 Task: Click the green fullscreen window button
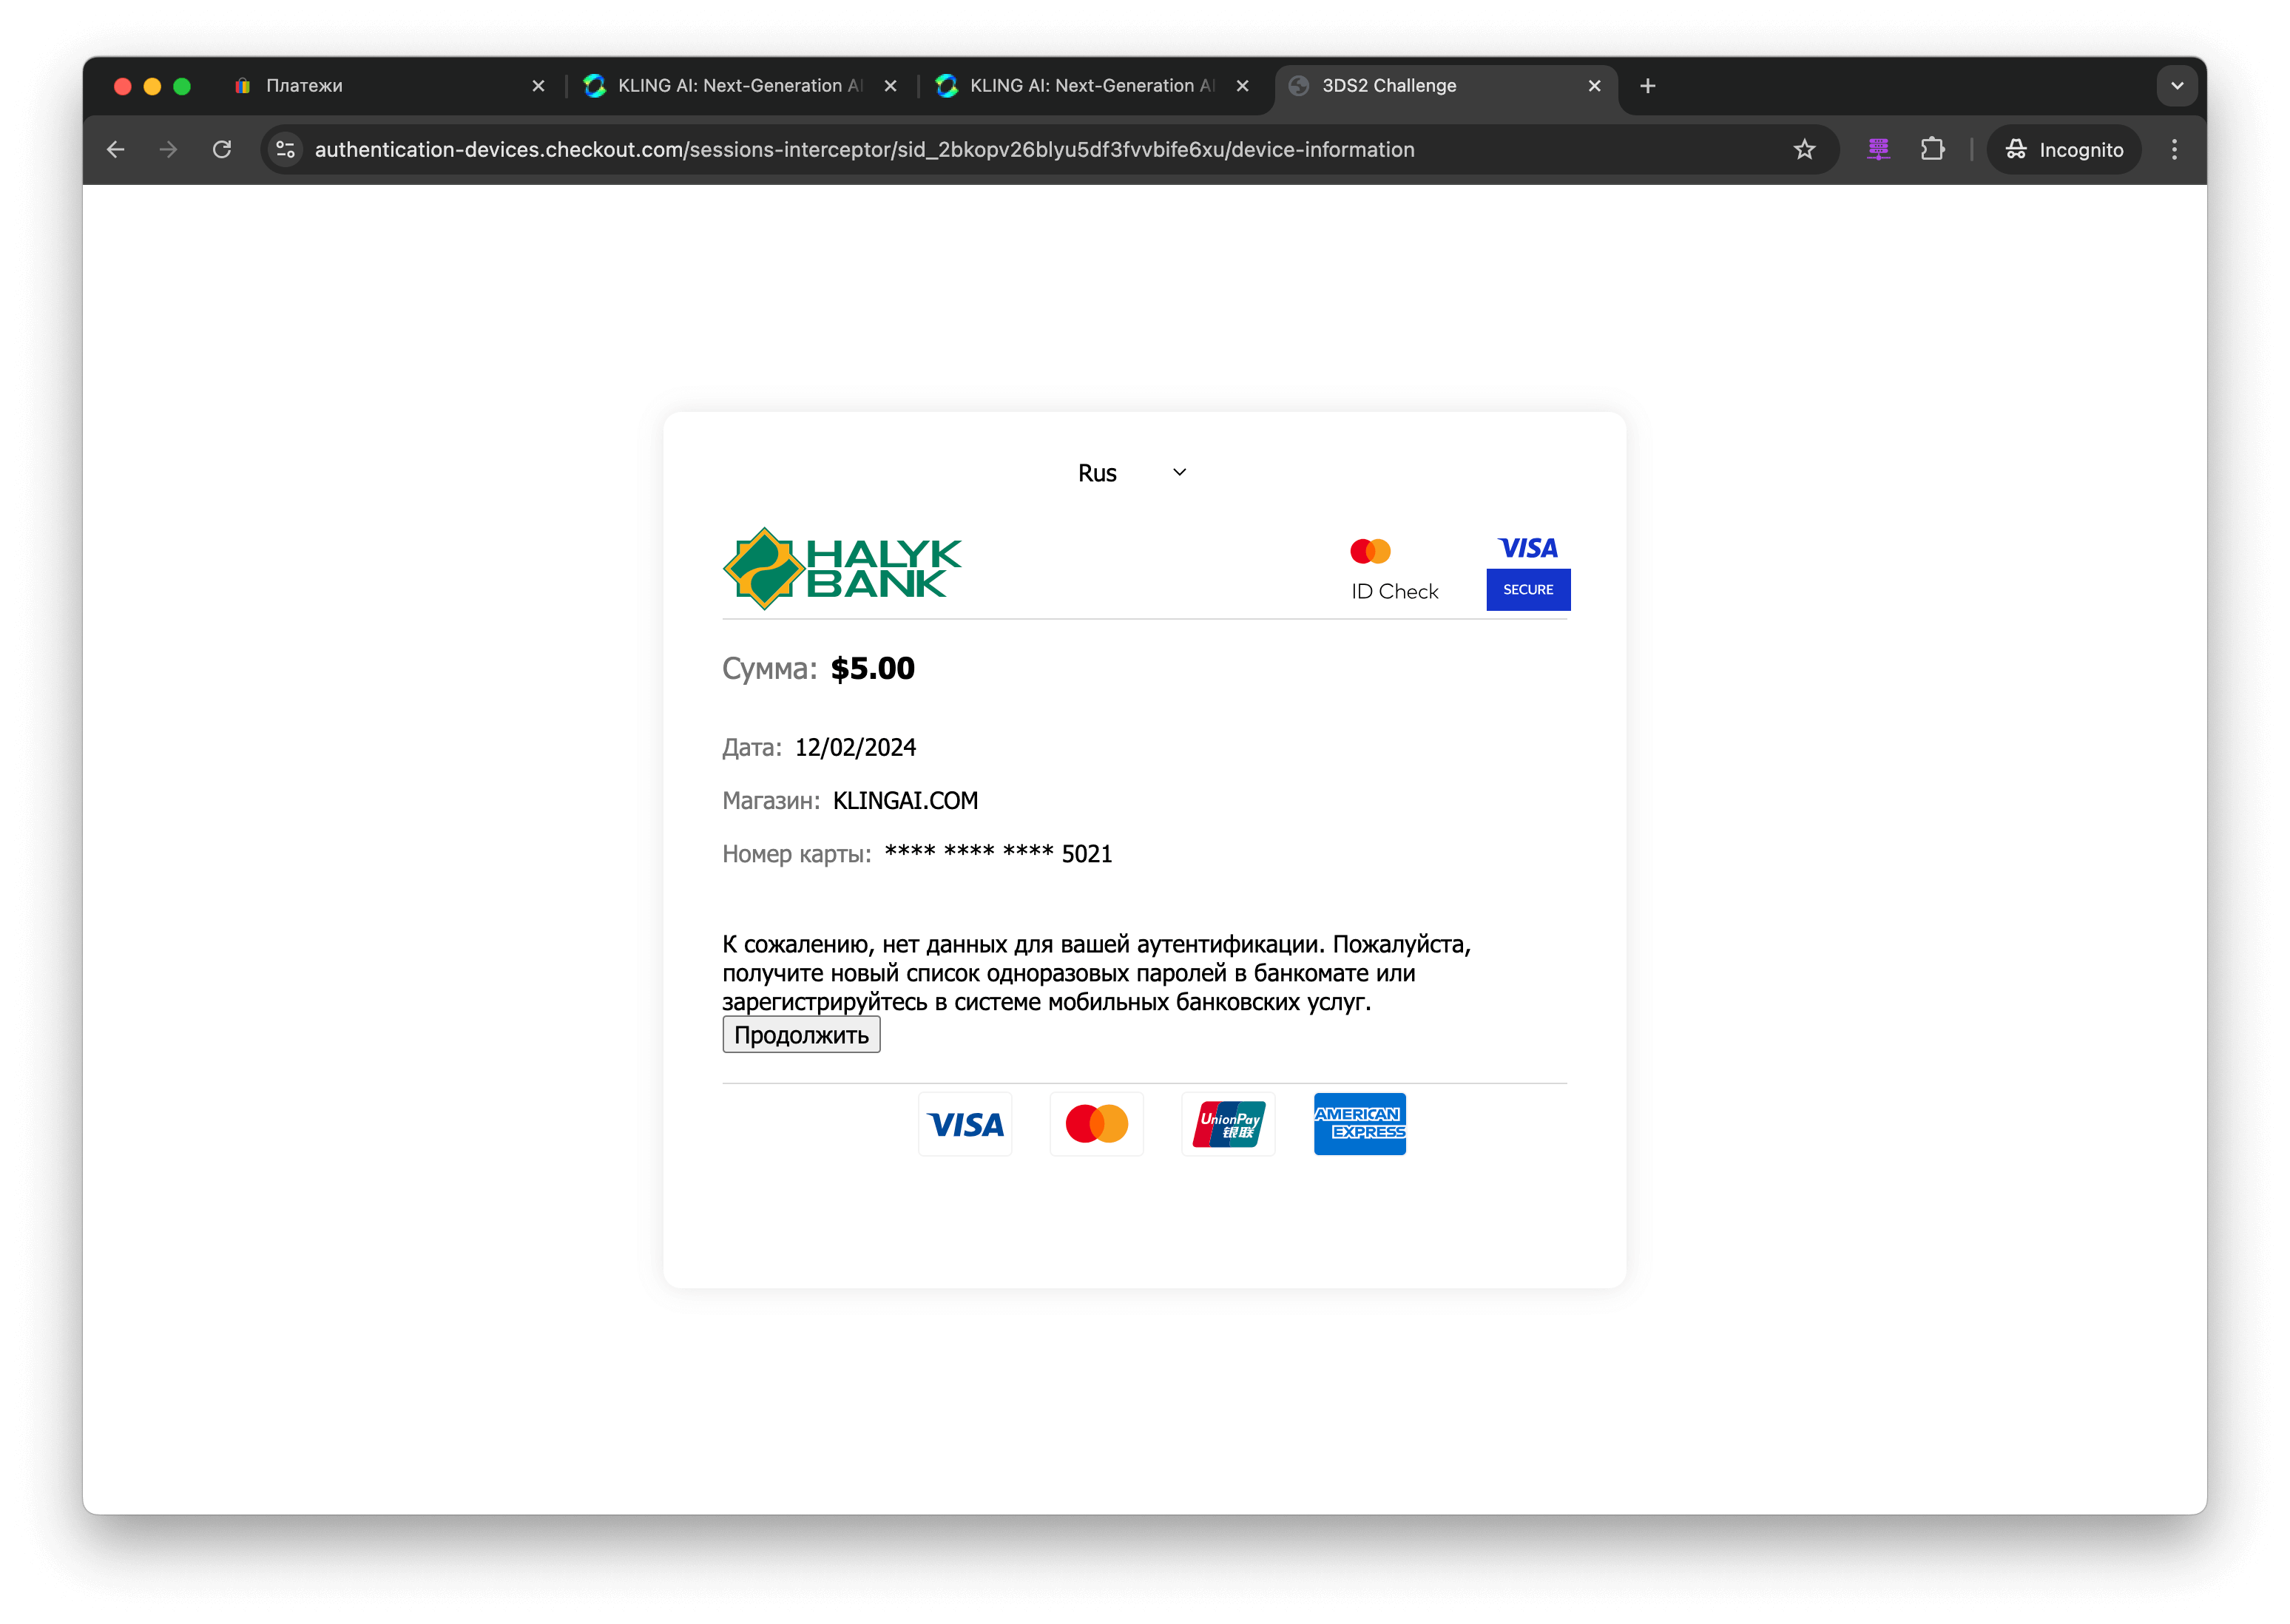182,86
